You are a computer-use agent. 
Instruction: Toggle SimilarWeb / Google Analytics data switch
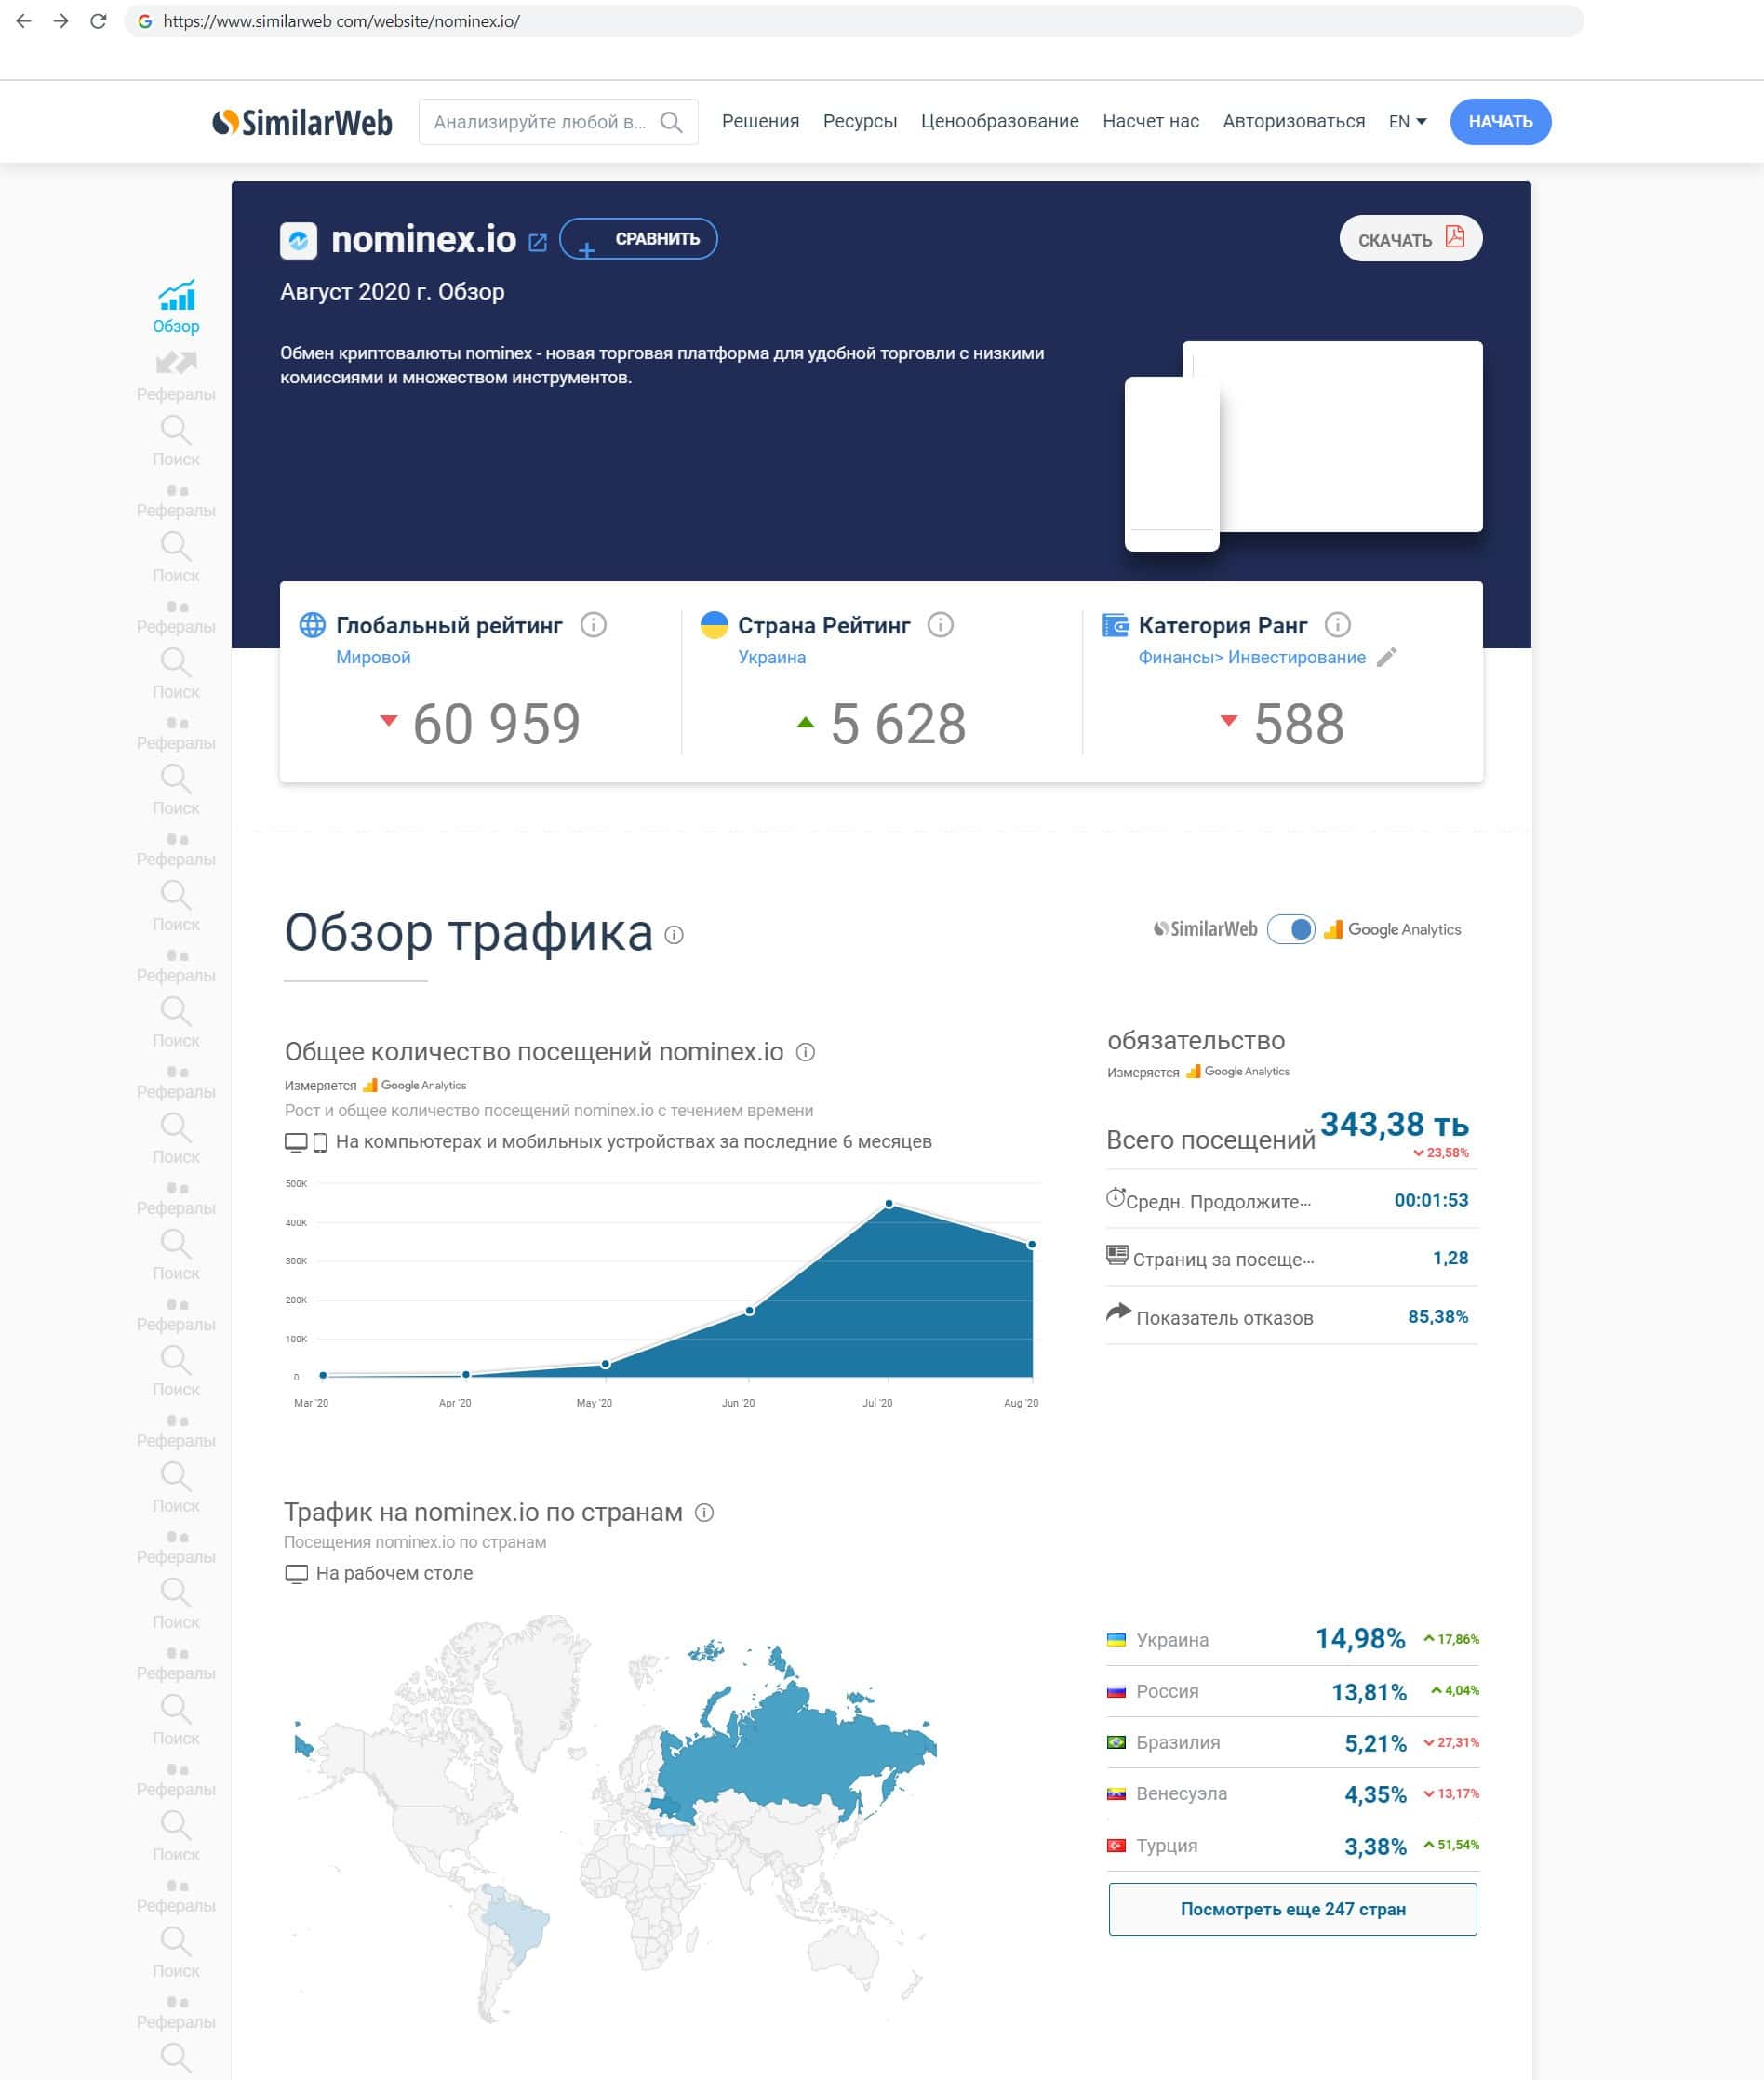click(x=1291, y=929)
